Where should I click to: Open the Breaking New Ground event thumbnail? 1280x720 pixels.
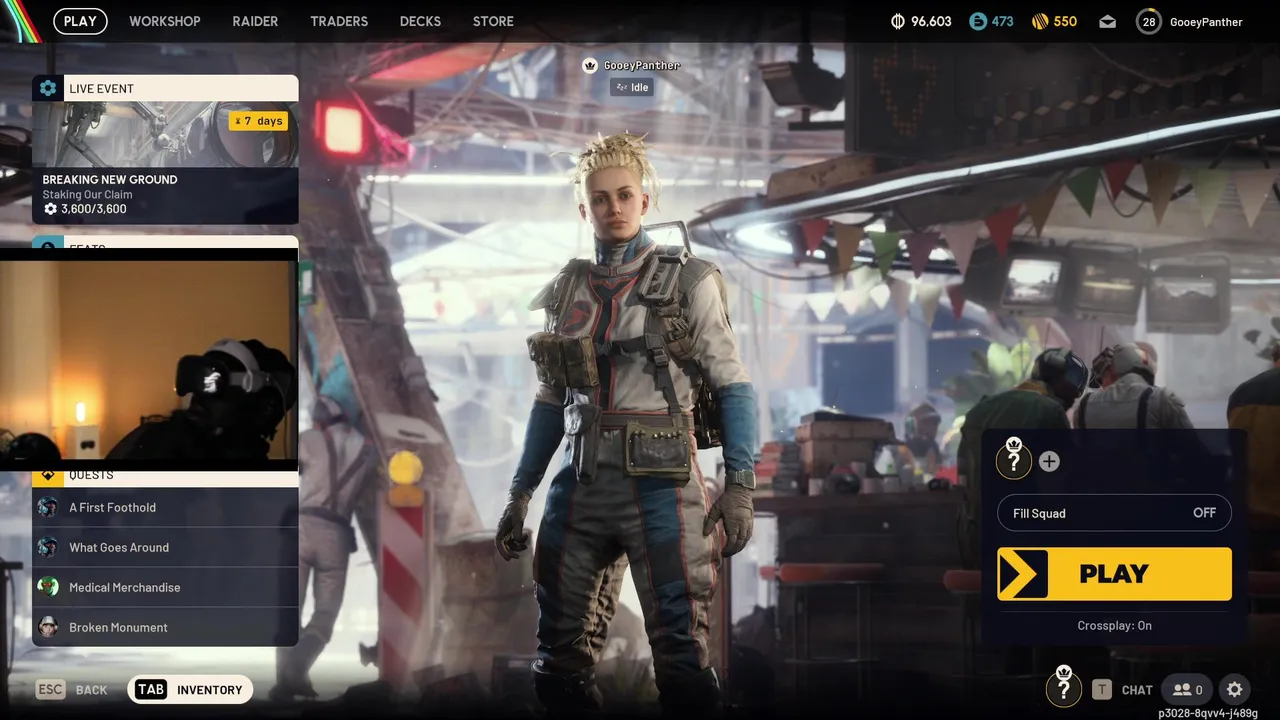pyautogui.click(x=165, y=134)
